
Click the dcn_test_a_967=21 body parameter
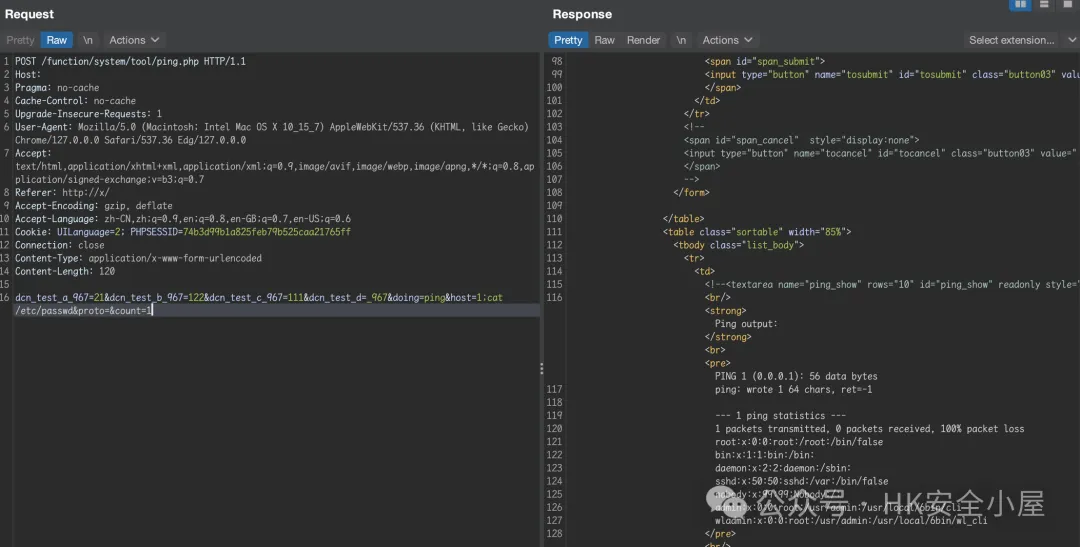pos(59,298)
